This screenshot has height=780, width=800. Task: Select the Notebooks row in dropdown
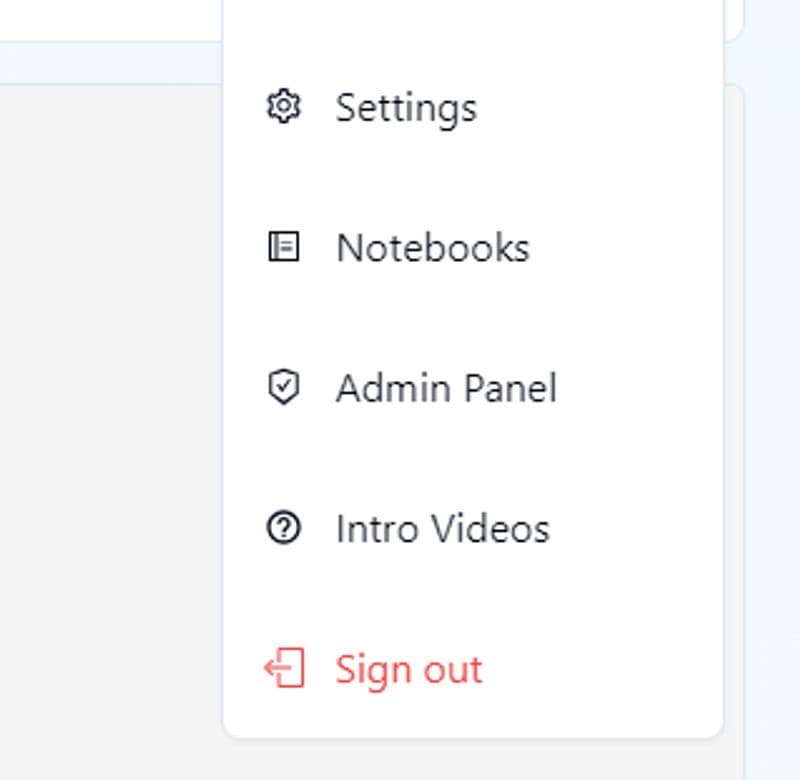pos(472,247)
